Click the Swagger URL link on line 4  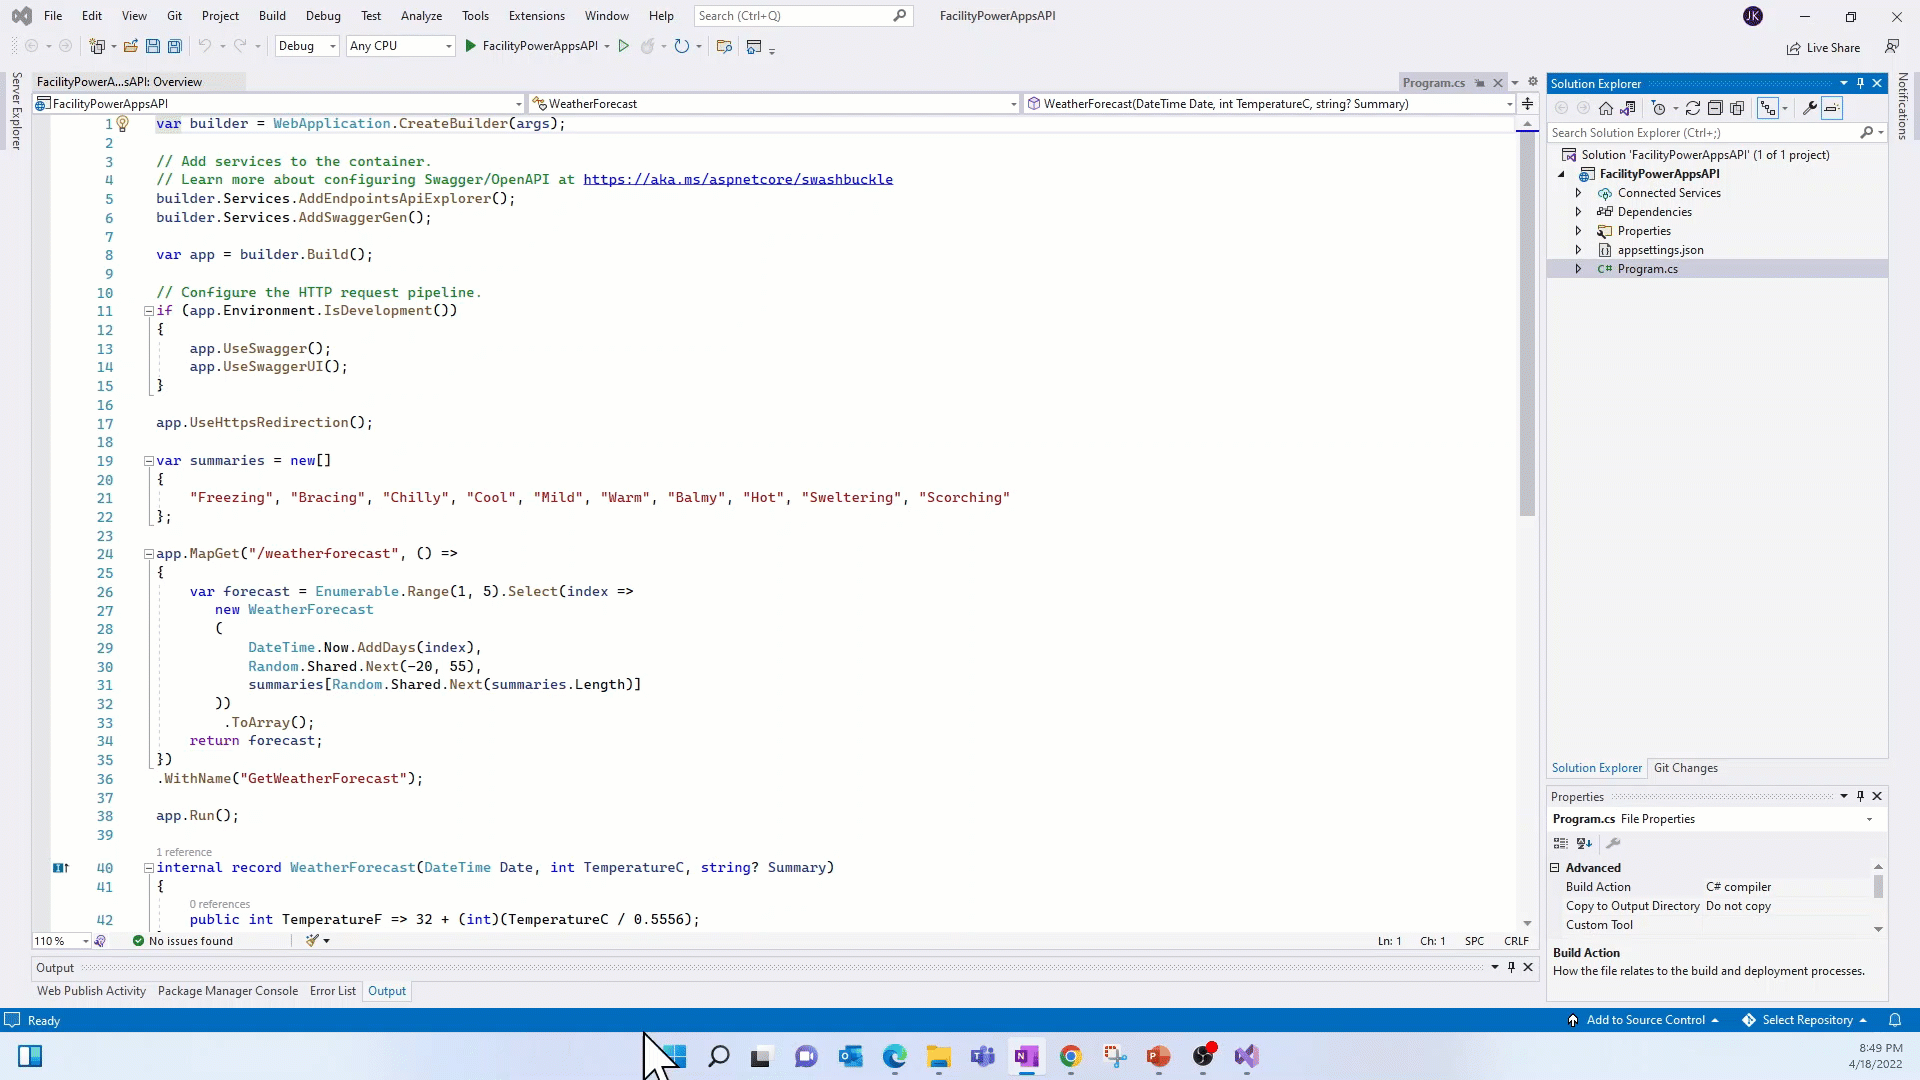737,179
